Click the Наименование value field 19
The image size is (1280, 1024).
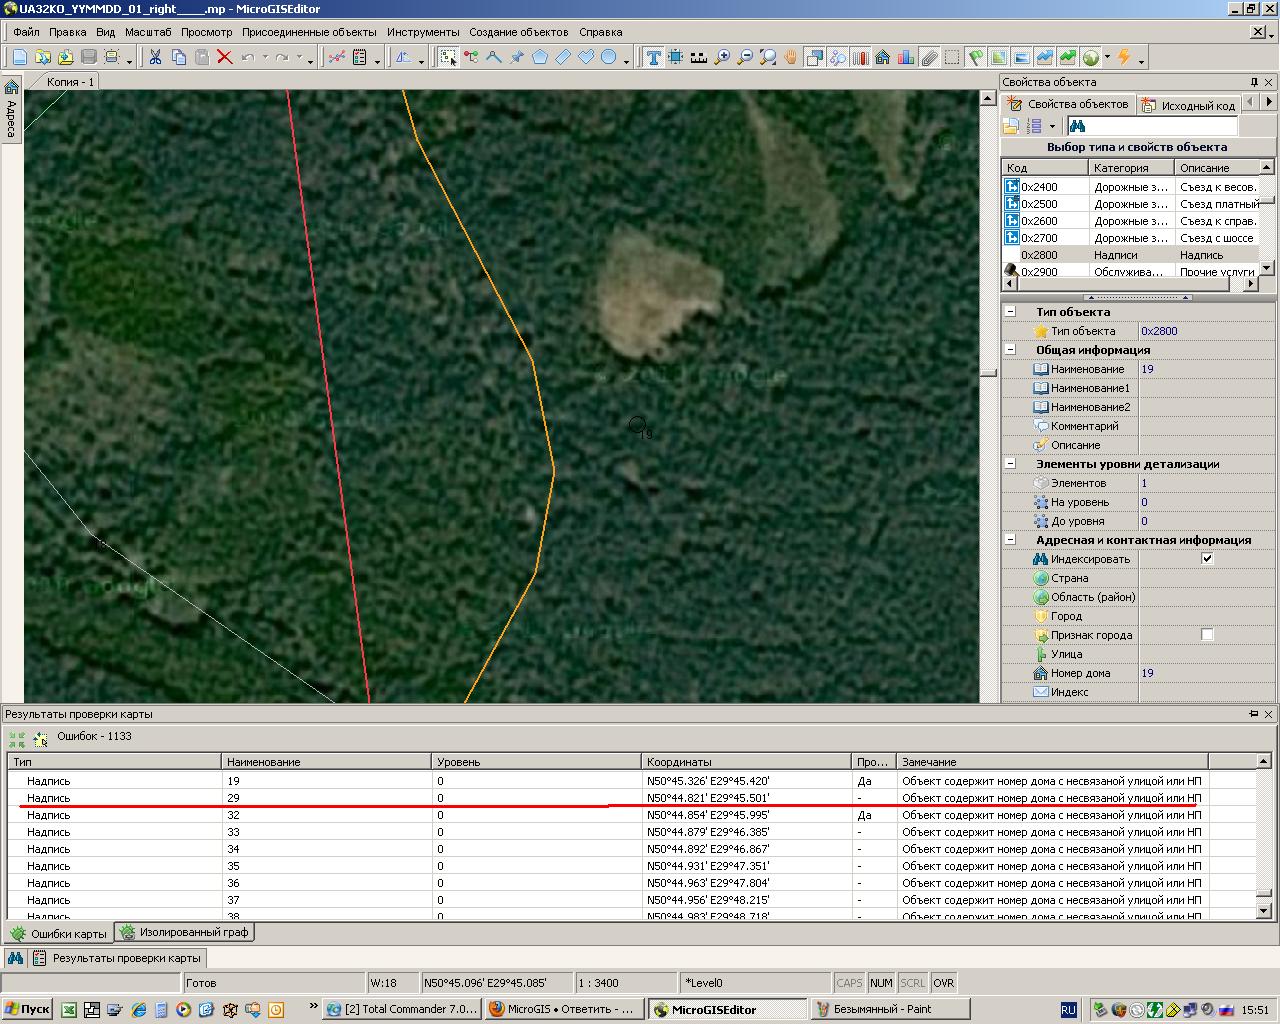point(1205,369)
